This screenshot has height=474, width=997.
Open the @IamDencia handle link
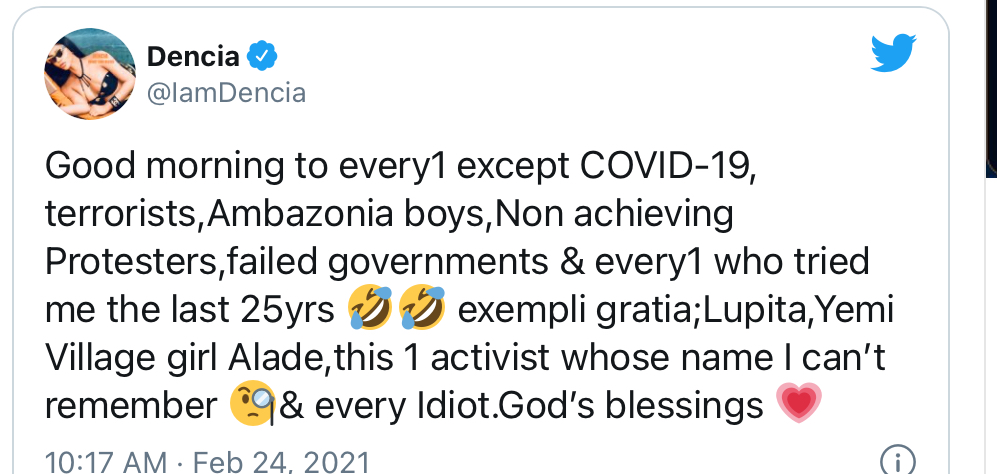pos(226,94)
